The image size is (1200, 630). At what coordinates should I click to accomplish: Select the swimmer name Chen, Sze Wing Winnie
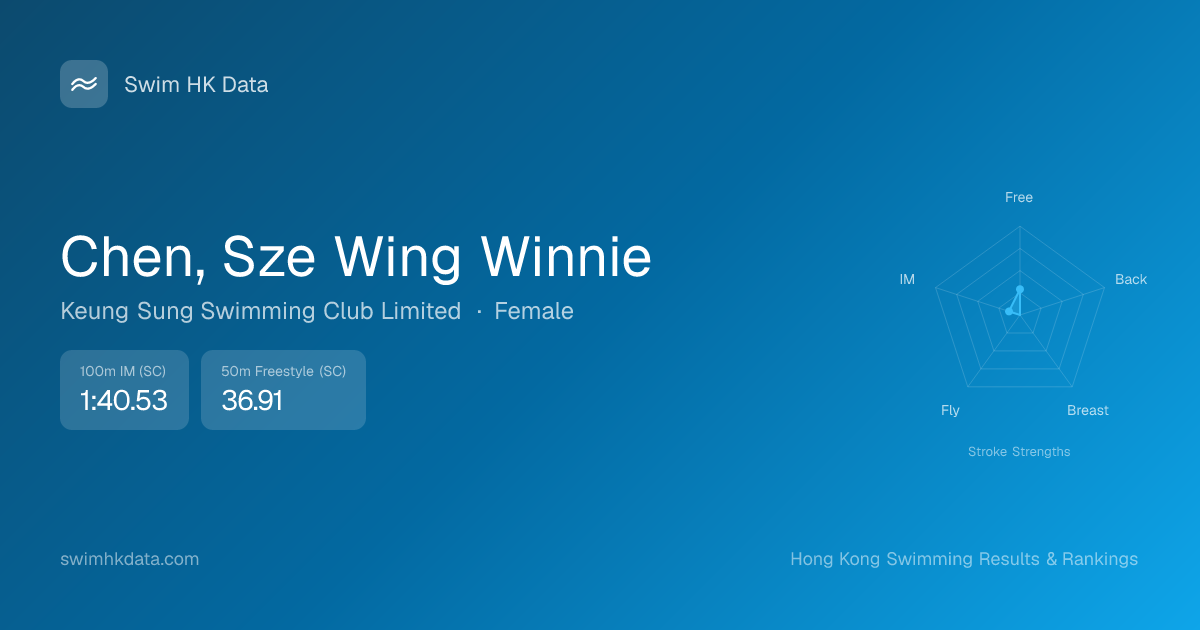click(356, 257)
